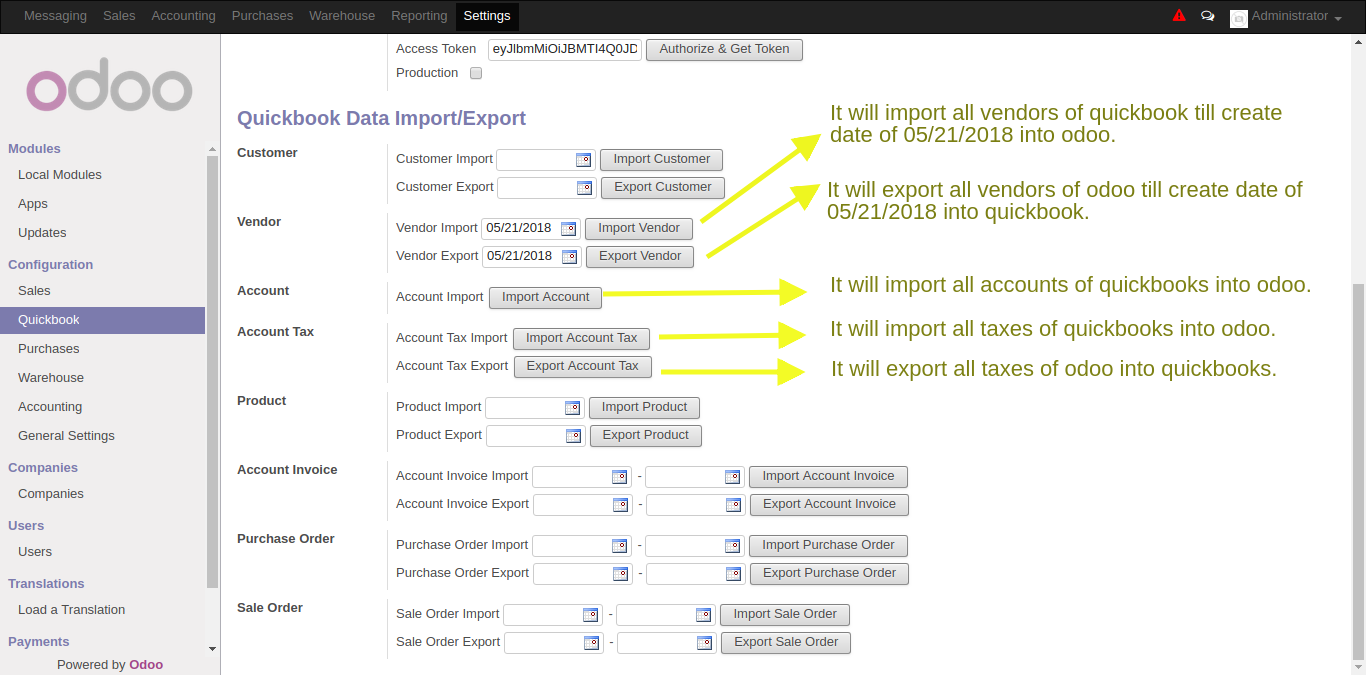Open the Accounting top menu

(183, 16)
